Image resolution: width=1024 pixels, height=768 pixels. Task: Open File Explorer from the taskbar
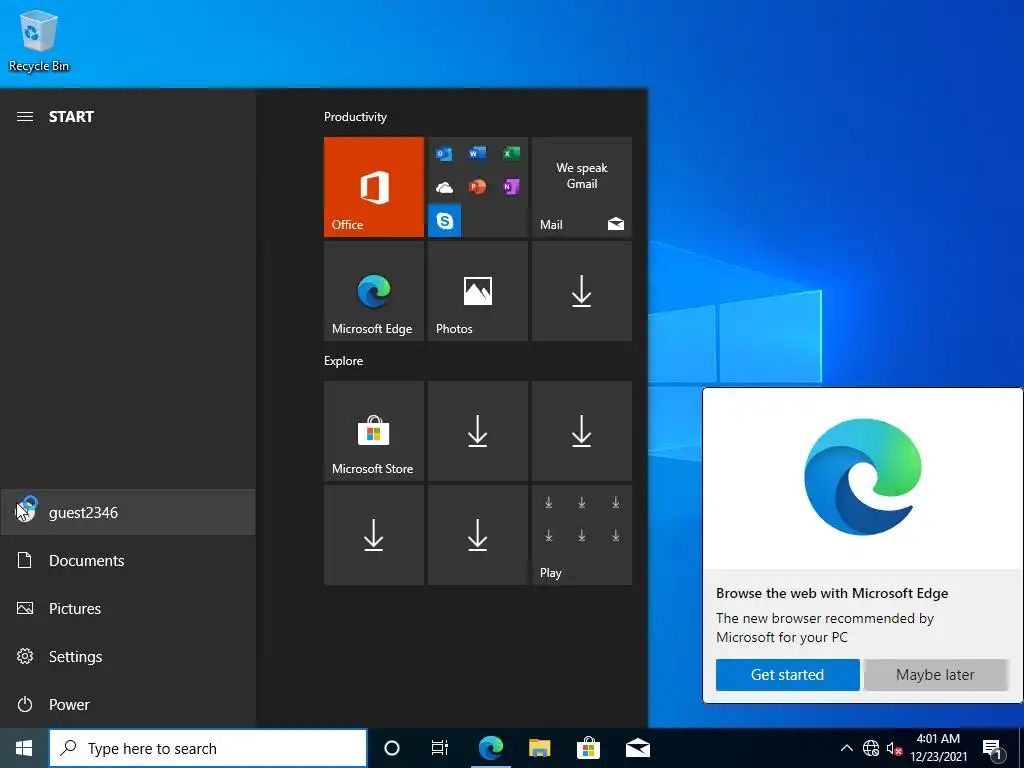tap(539, 748)
